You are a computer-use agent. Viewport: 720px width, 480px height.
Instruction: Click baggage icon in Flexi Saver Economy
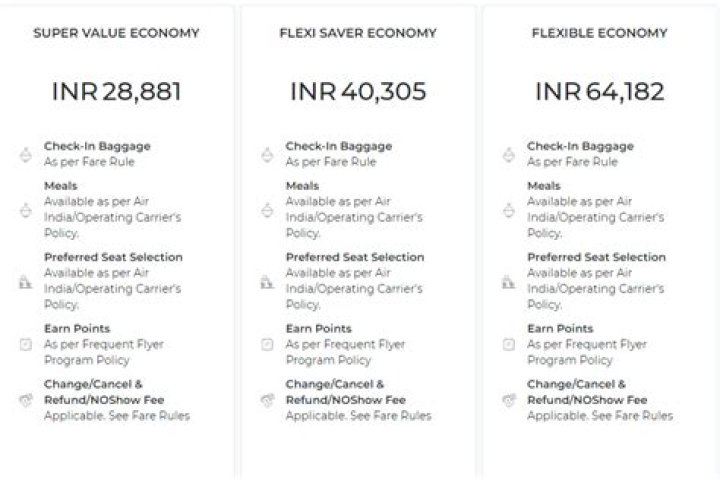point(267,155)
